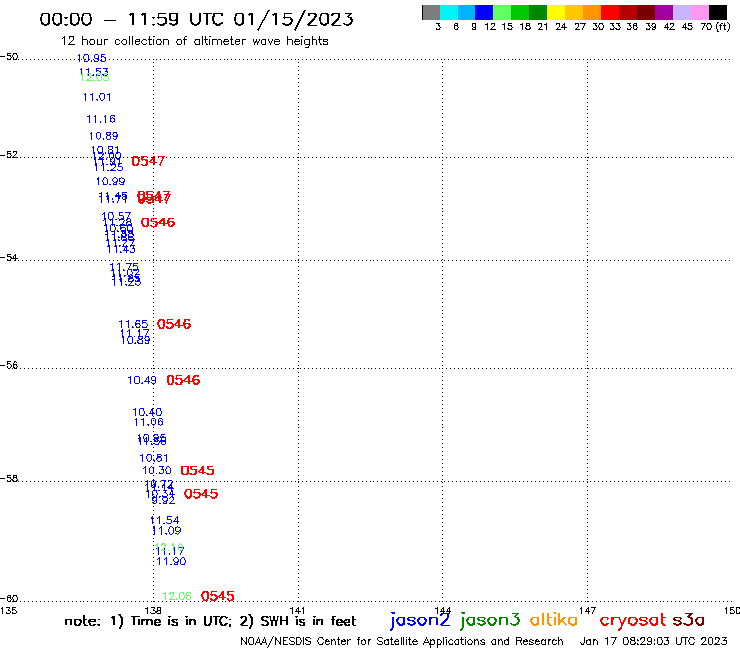Click the latitude axis label -54
The height and width of the screenshot is (650, 740).
click(x=9, y=258)
